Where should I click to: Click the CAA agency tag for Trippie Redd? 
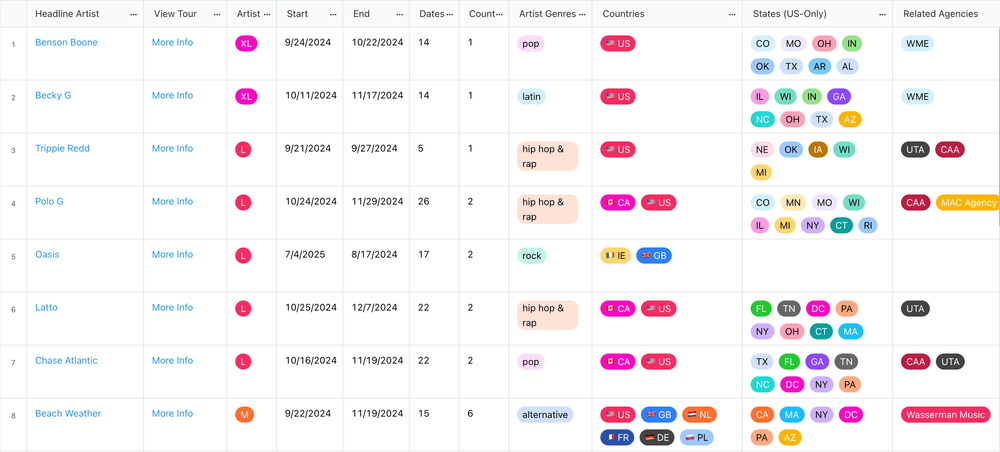(950, 150)
